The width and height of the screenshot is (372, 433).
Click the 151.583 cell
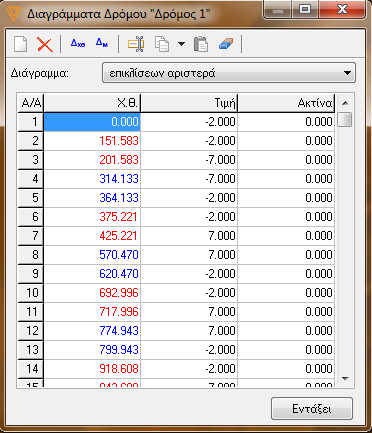(92, 141)
